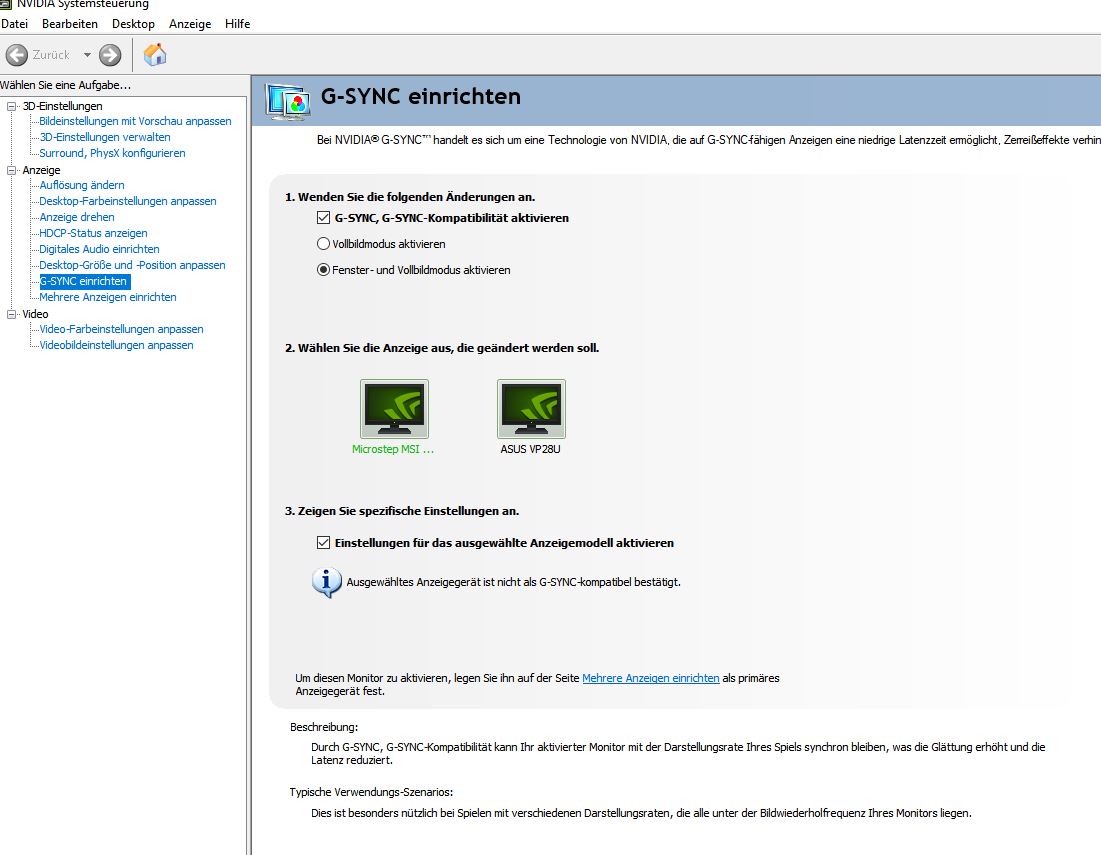Collapse the Anzeige tree node

[x=11, y=170]
